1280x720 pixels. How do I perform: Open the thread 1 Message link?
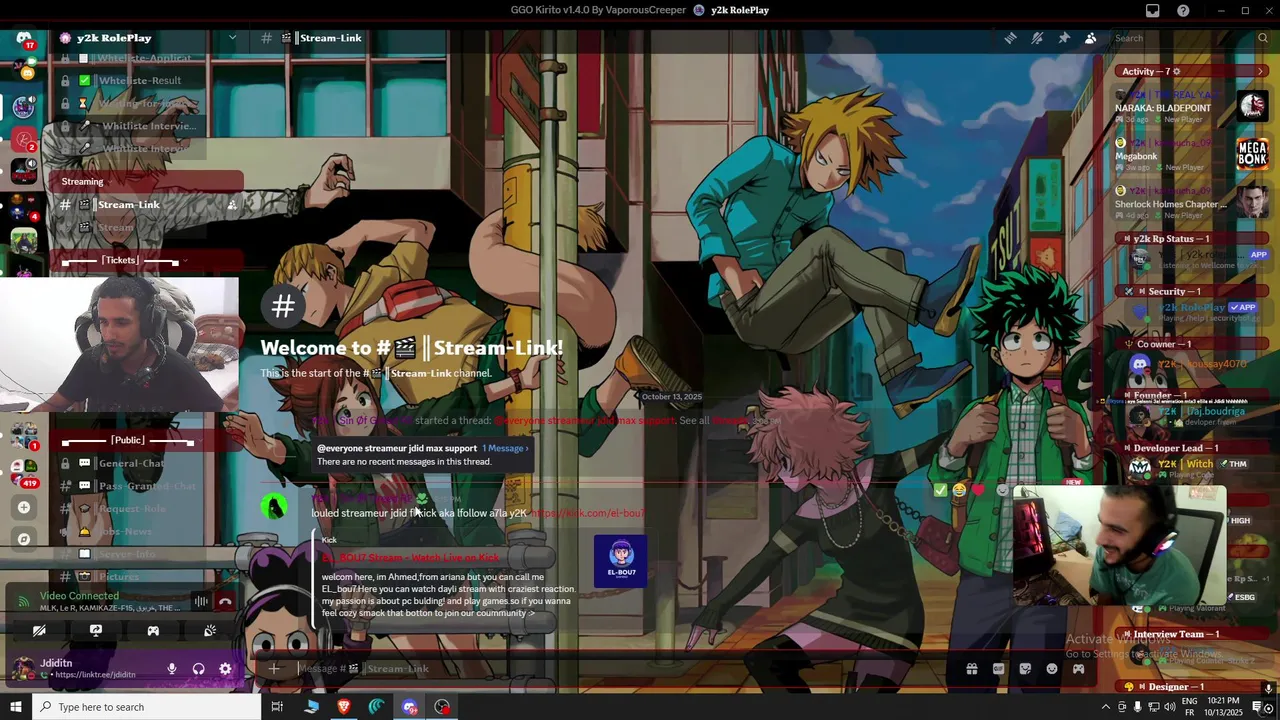pyautogui.click(x=505, y=448)
